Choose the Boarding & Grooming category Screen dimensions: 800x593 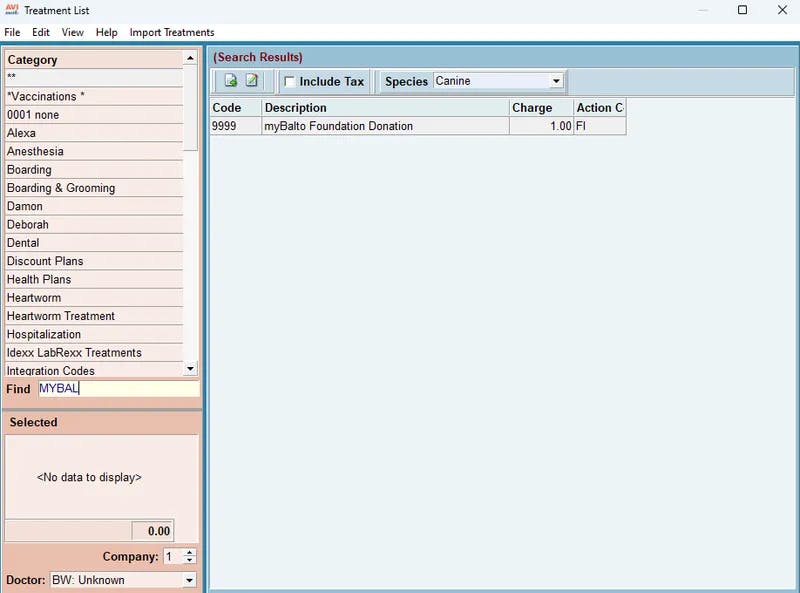(94, 188)
